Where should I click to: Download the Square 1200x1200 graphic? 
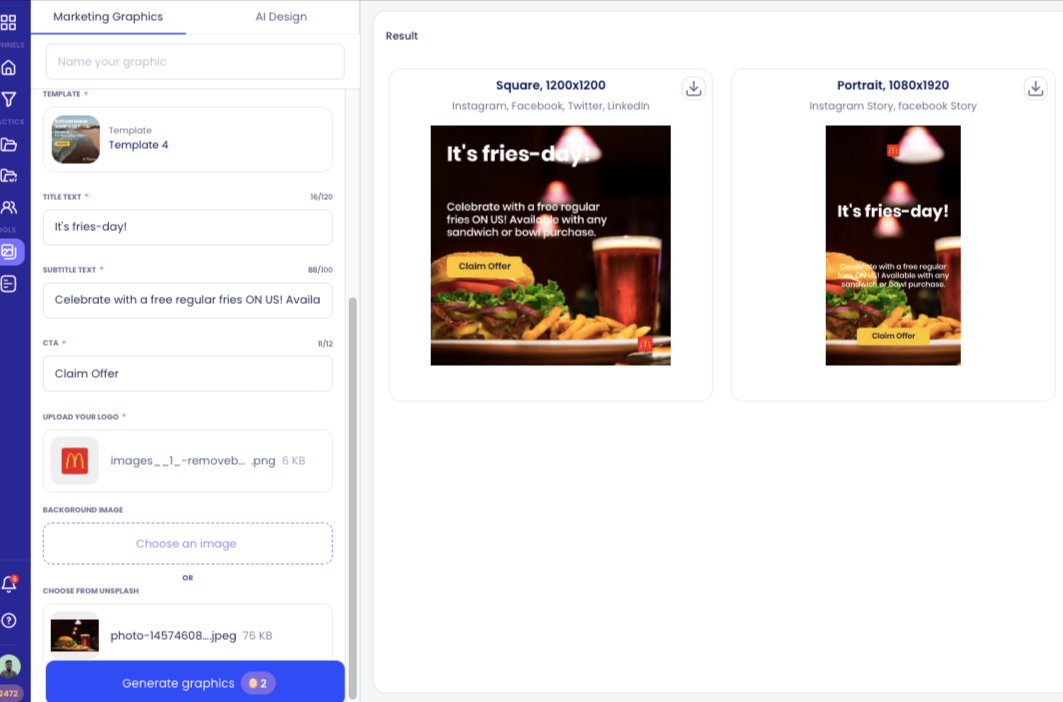click(x=693, y=88)
